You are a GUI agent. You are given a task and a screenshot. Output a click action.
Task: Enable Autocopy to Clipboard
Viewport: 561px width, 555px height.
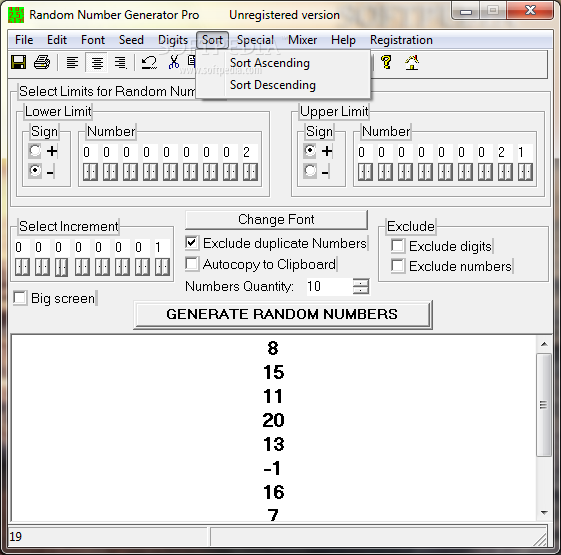tap(192, 264)
